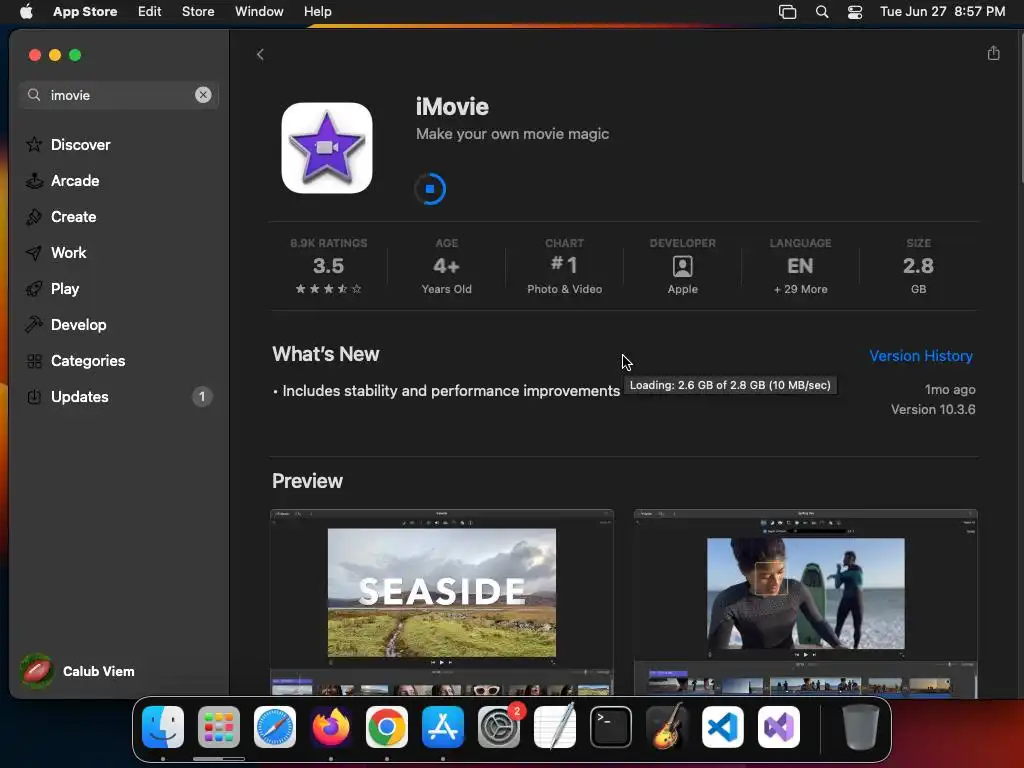This screenshot has height=768, width=1024.
Task: Click the 3.5 star ratings section
Action: [328, 268]
